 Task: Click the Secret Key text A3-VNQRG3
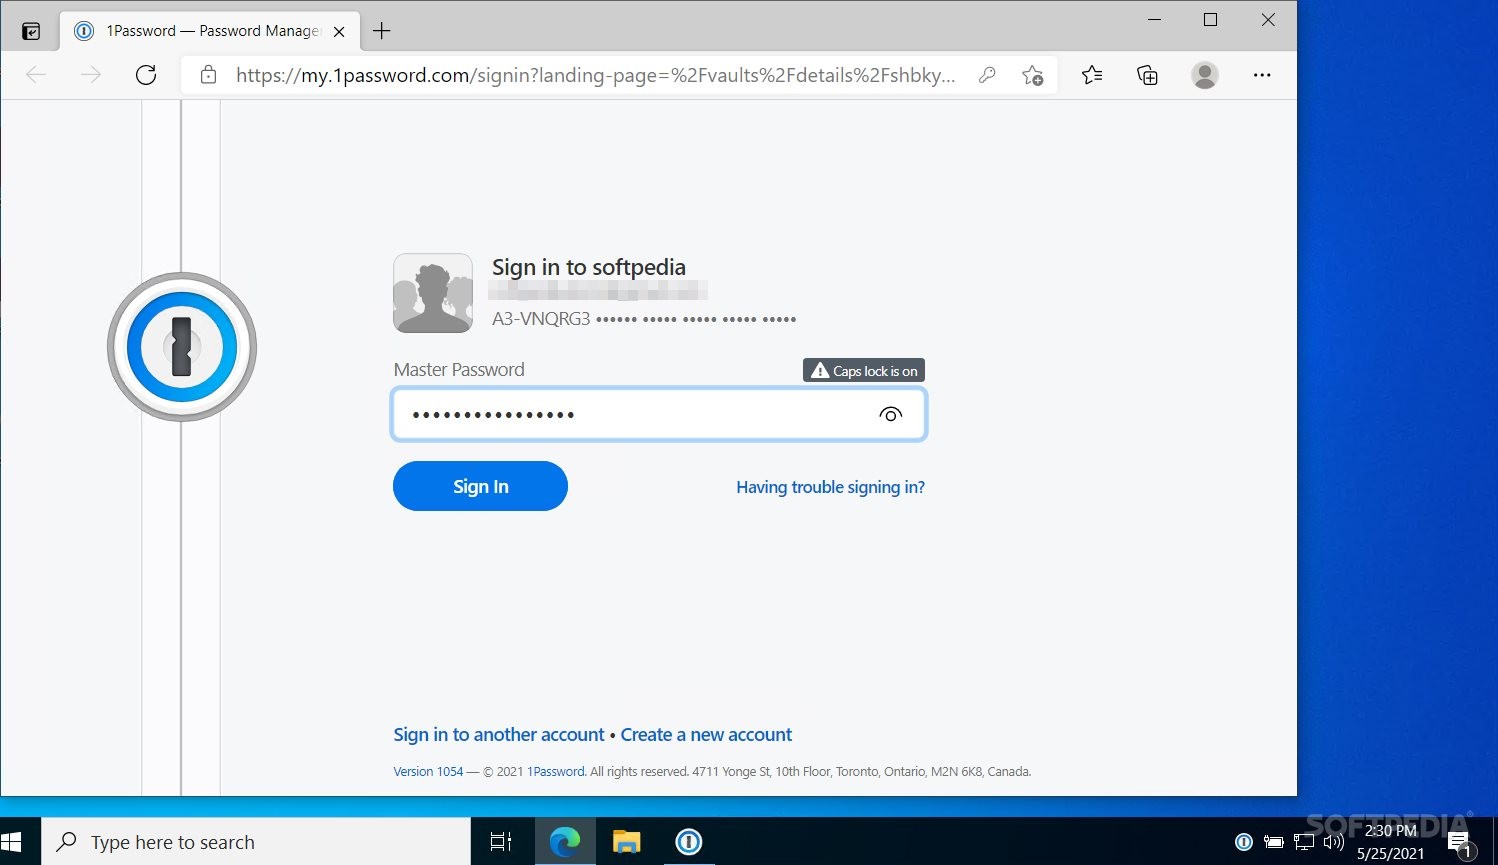point(541,319)
